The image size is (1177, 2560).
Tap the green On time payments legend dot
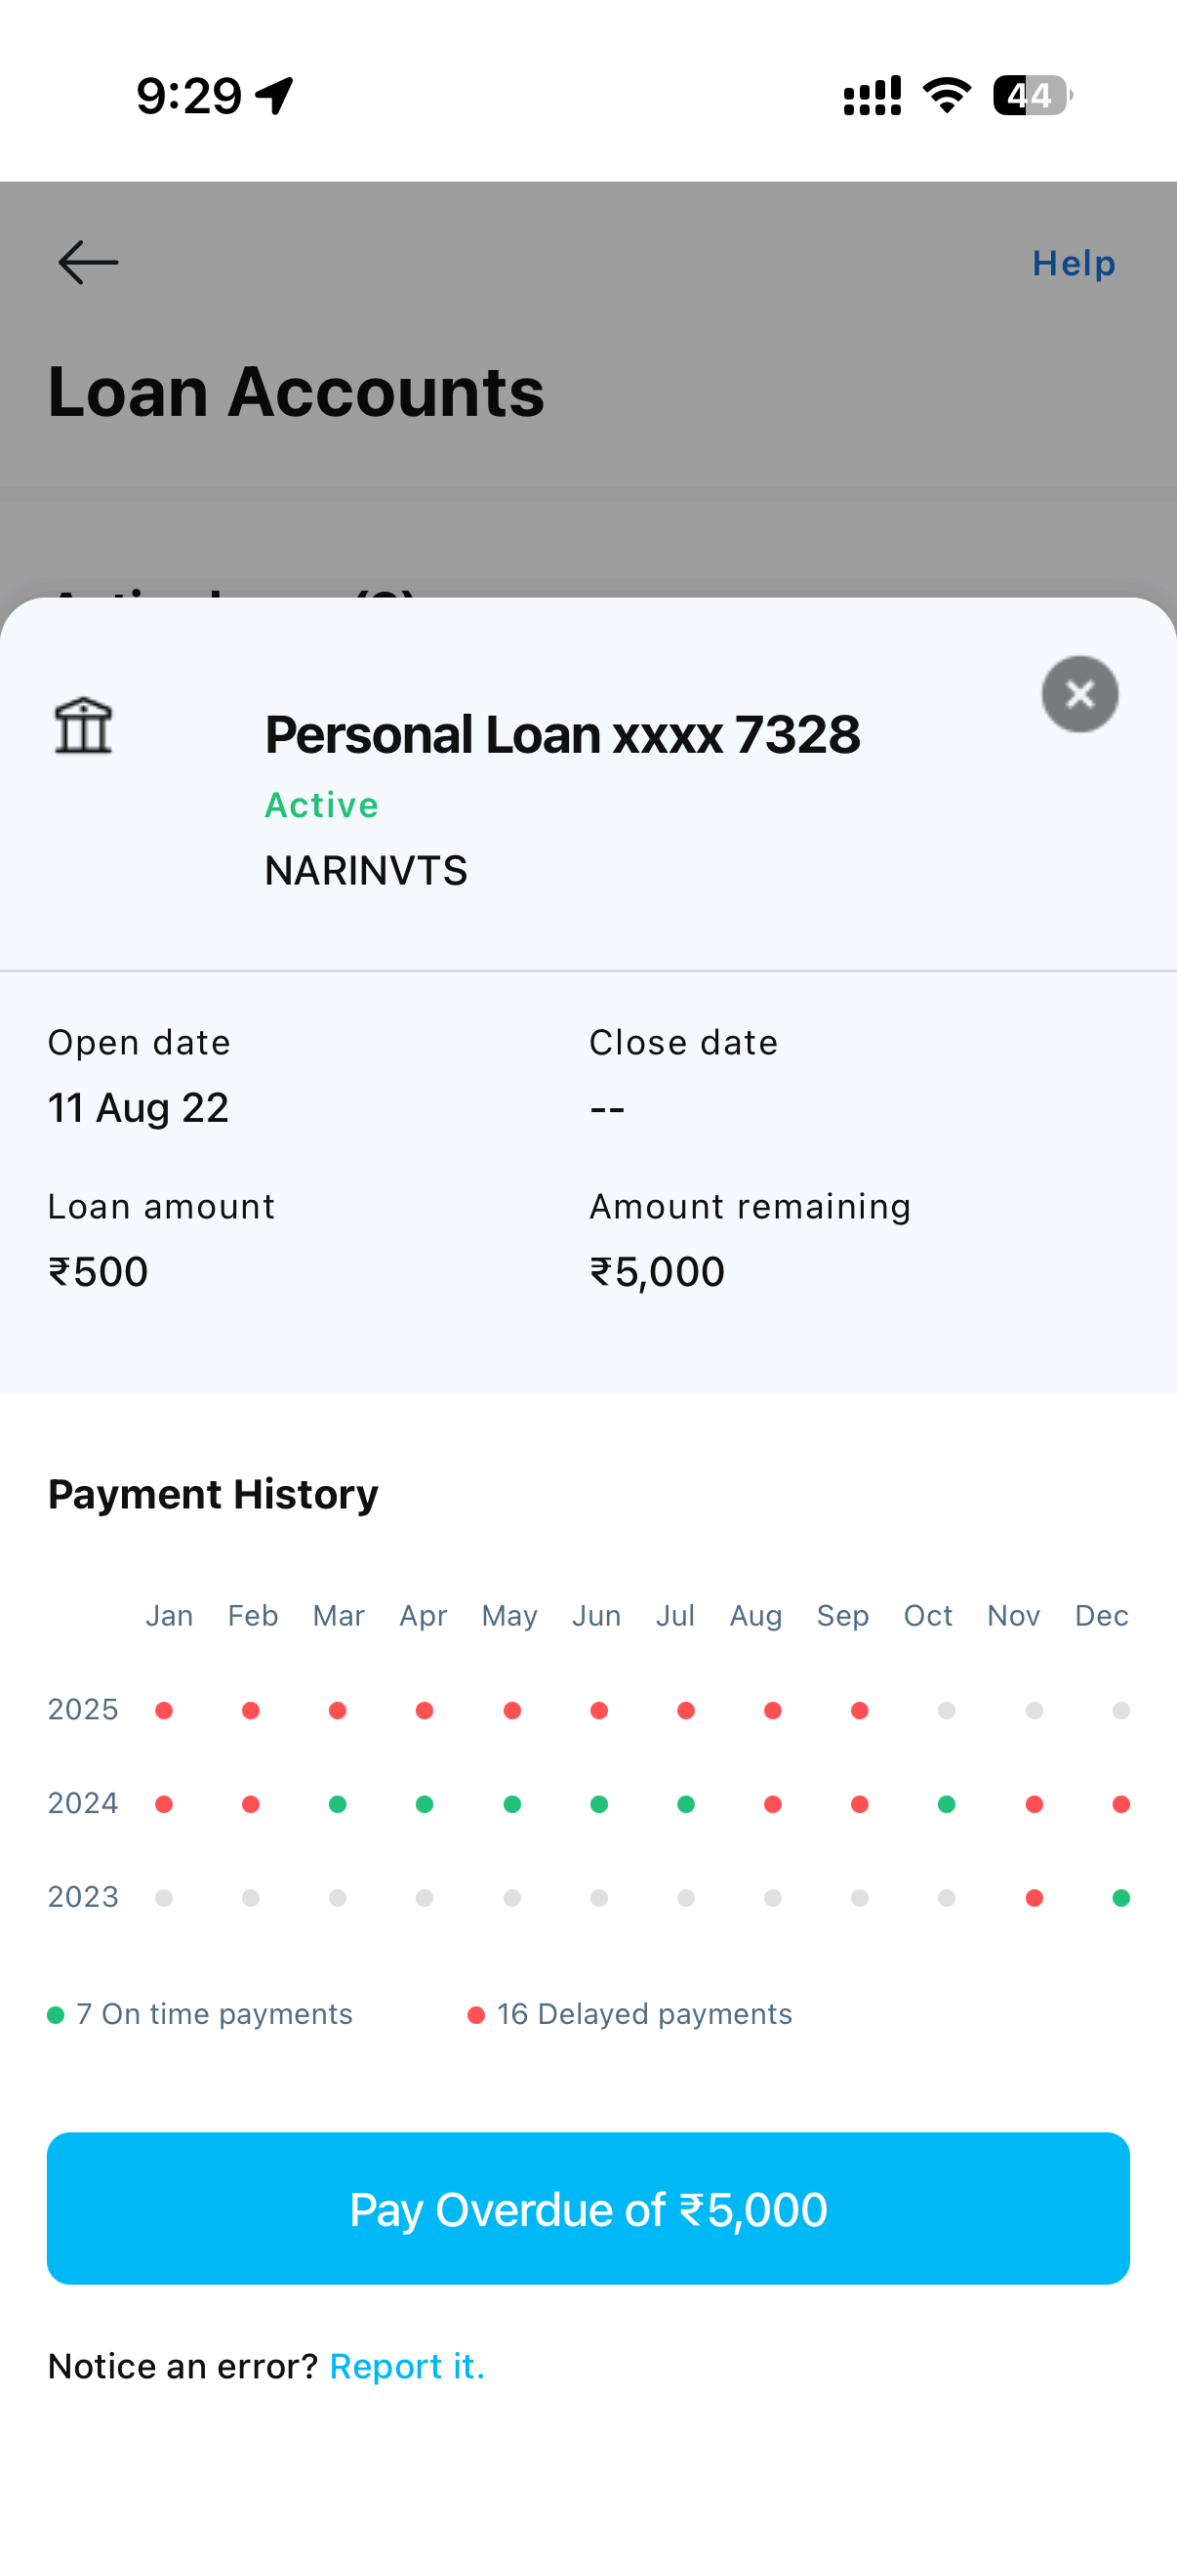[56, 2014]
